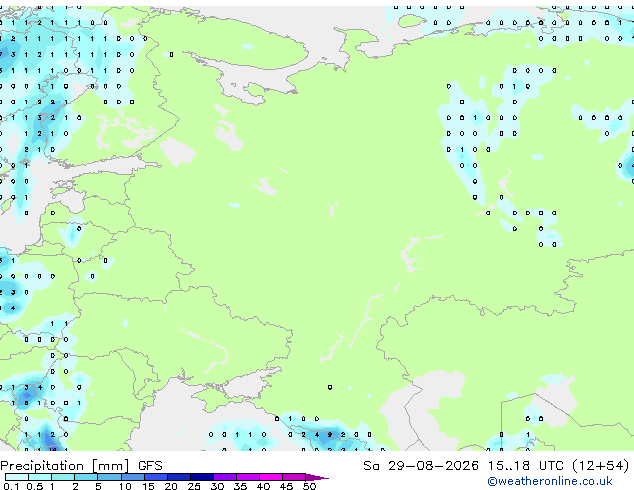The height and width of the screenshot is (490, 634).
Task: Select the 2–5 mm legend color swatch
Action: (86, 477)
